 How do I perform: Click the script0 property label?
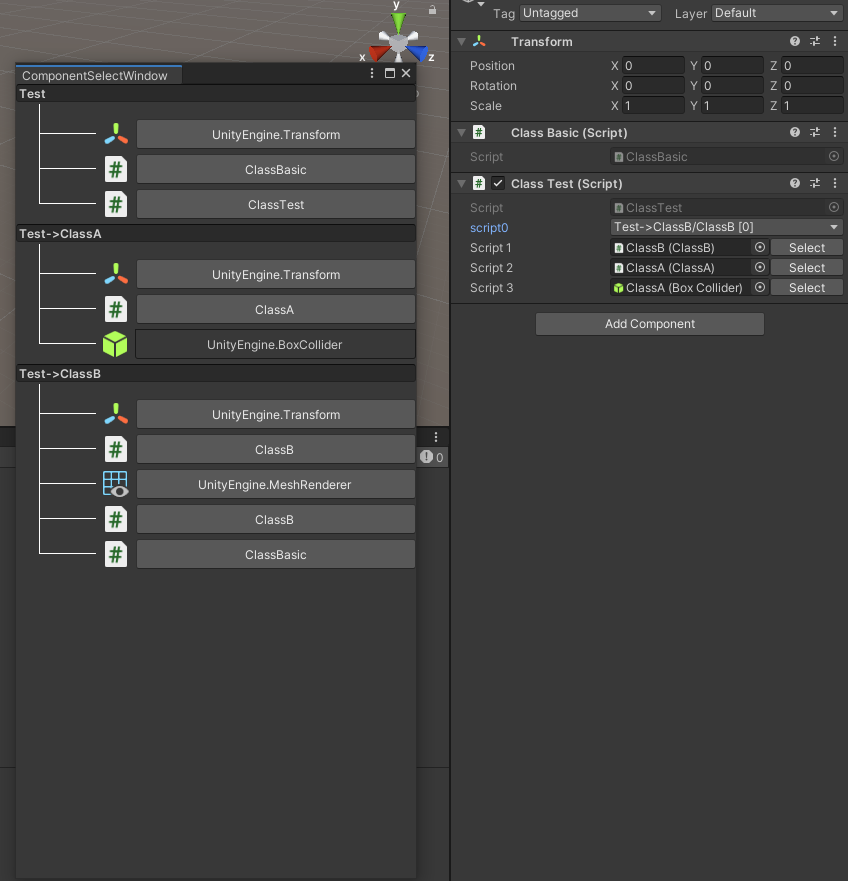tap(489, 228)
